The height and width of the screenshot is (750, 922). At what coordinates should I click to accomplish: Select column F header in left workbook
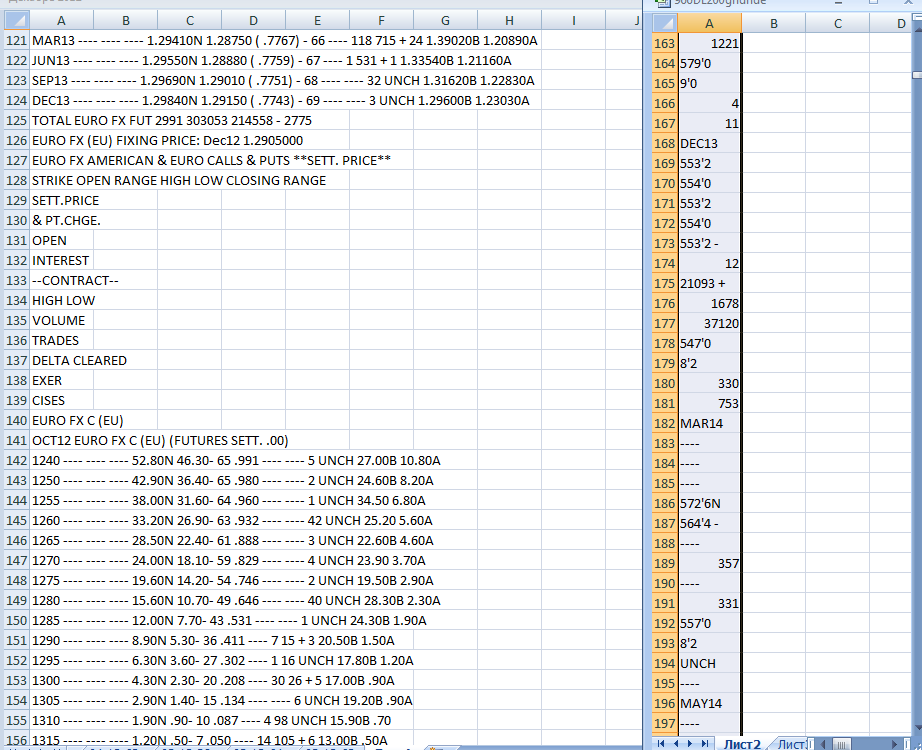[x=382, y=21]
